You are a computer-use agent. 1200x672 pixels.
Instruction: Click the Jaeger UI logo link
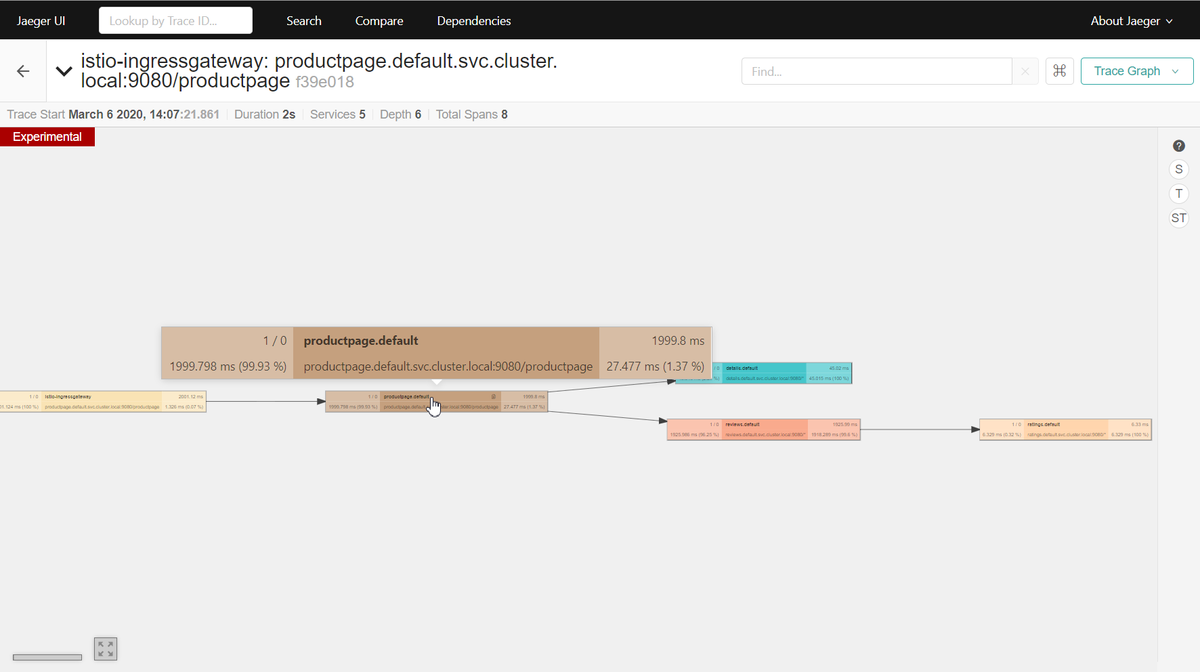[41, 20]
